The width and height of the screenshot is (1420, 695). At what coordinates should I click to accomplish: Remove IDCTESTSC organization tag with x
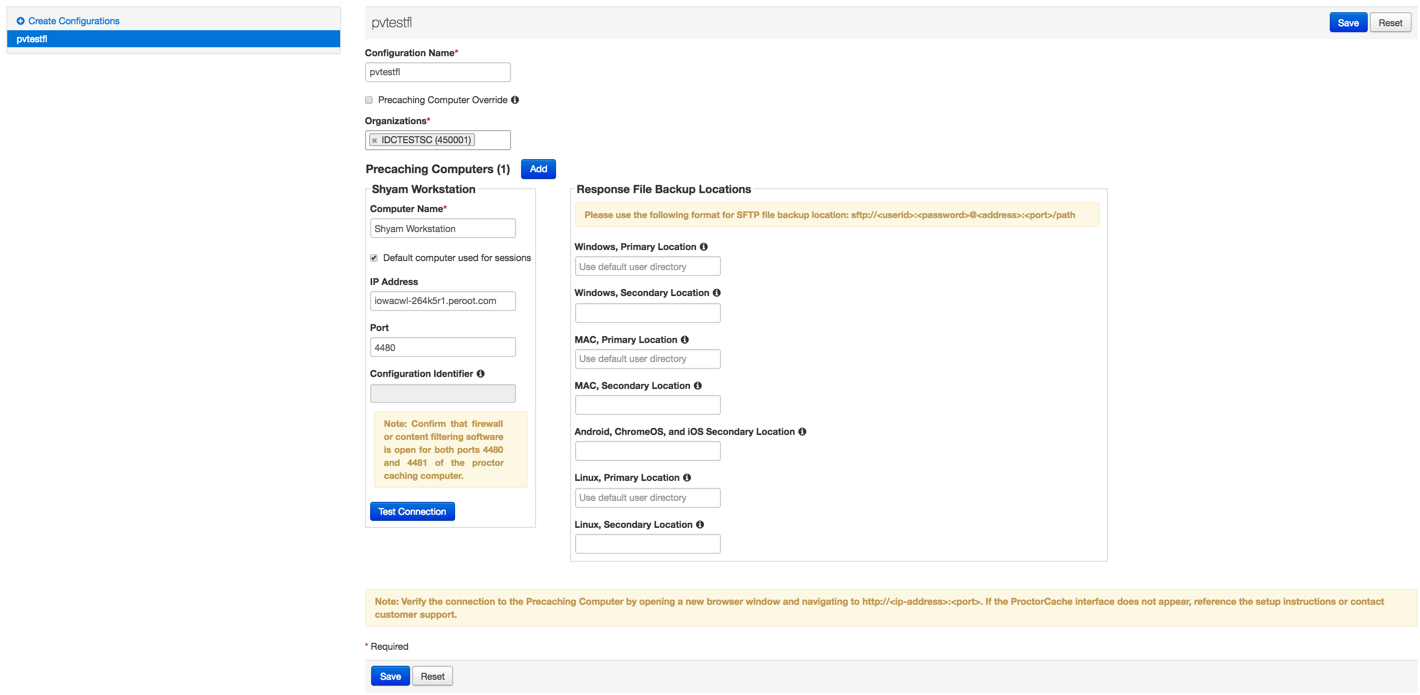click(375, 141)
